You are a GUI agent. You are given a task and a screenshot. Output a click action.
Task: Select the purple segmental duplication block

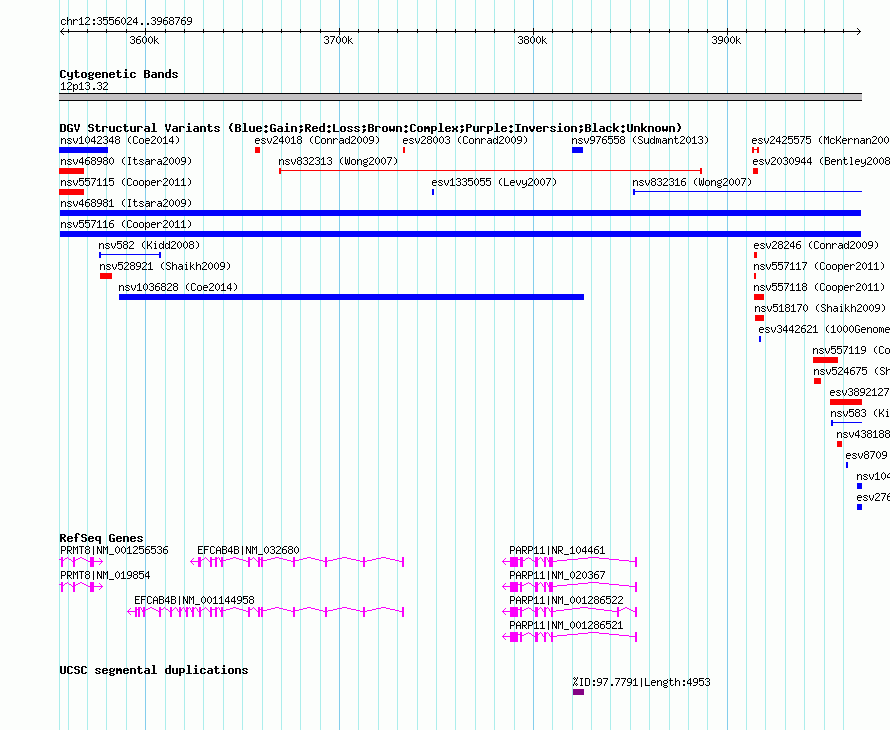coord(578,692)
